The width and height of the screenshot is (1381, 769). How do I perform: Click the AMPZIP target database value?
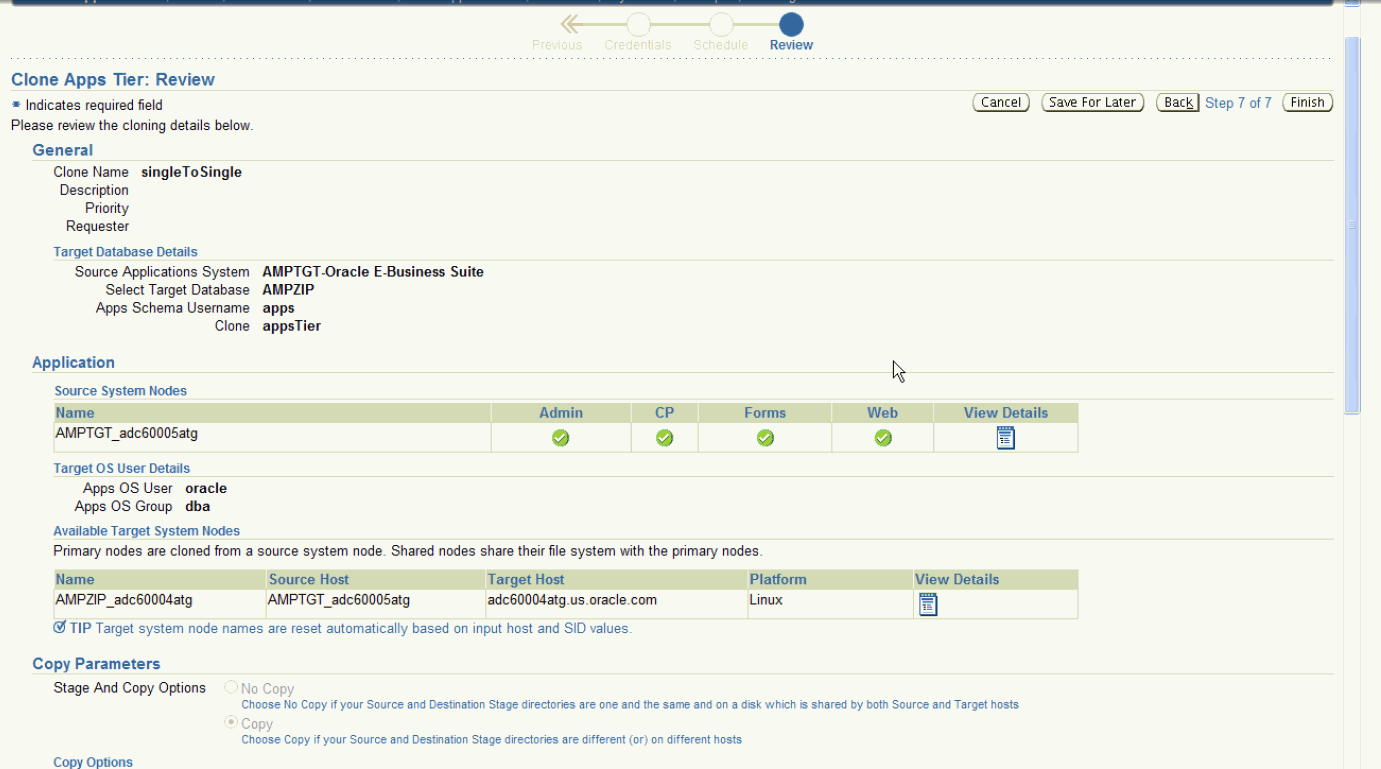(289, 290)
